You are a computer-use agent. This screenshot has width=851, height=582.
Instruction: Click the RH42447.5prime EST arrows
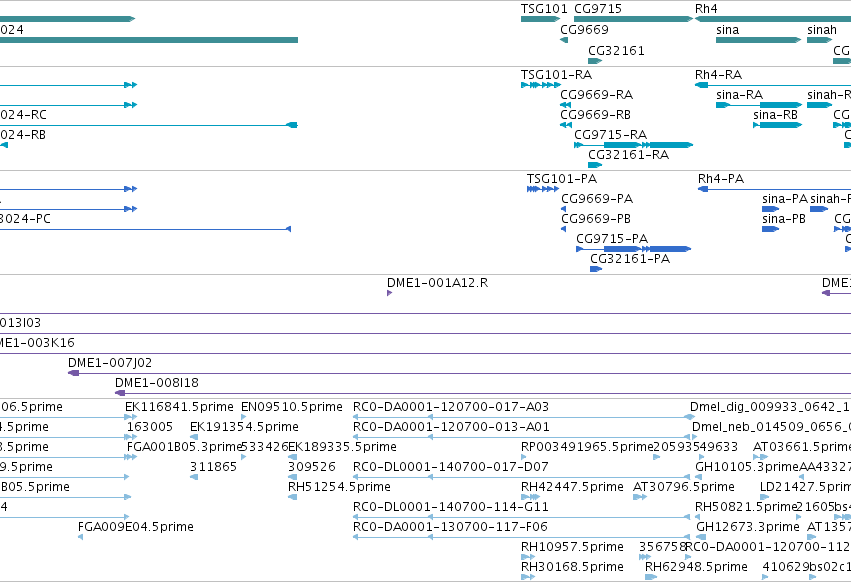pyautogui.click(x=530, y=497)
